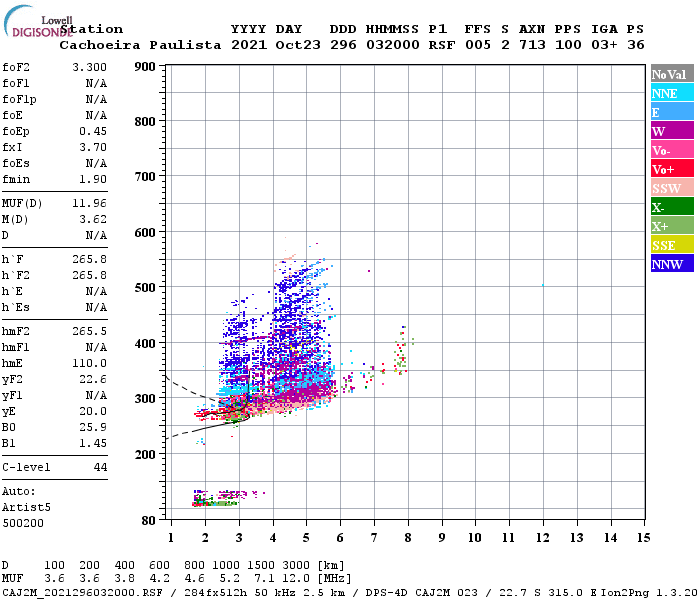Click the 80 km height axis label
The image size is (700, 600).
[x=148, y=521]
